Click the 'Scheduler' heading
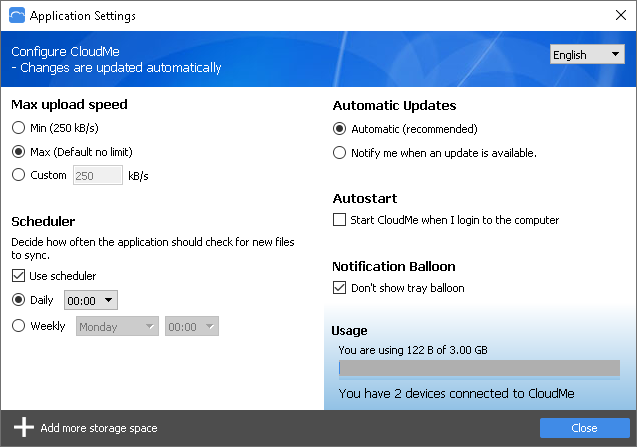The image size is (637, 447). pyautogui.click(x=43, y=221)
